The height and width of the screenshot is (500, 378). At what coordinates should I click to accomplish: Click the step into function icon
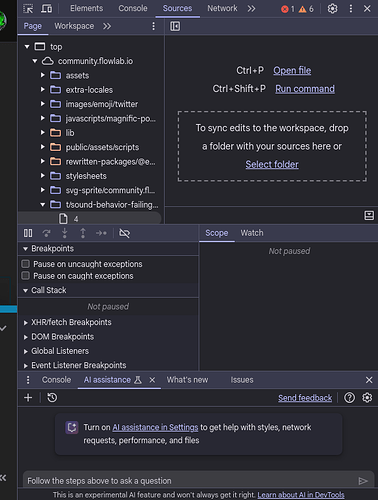pyautogui.click(x=65, y=233)
